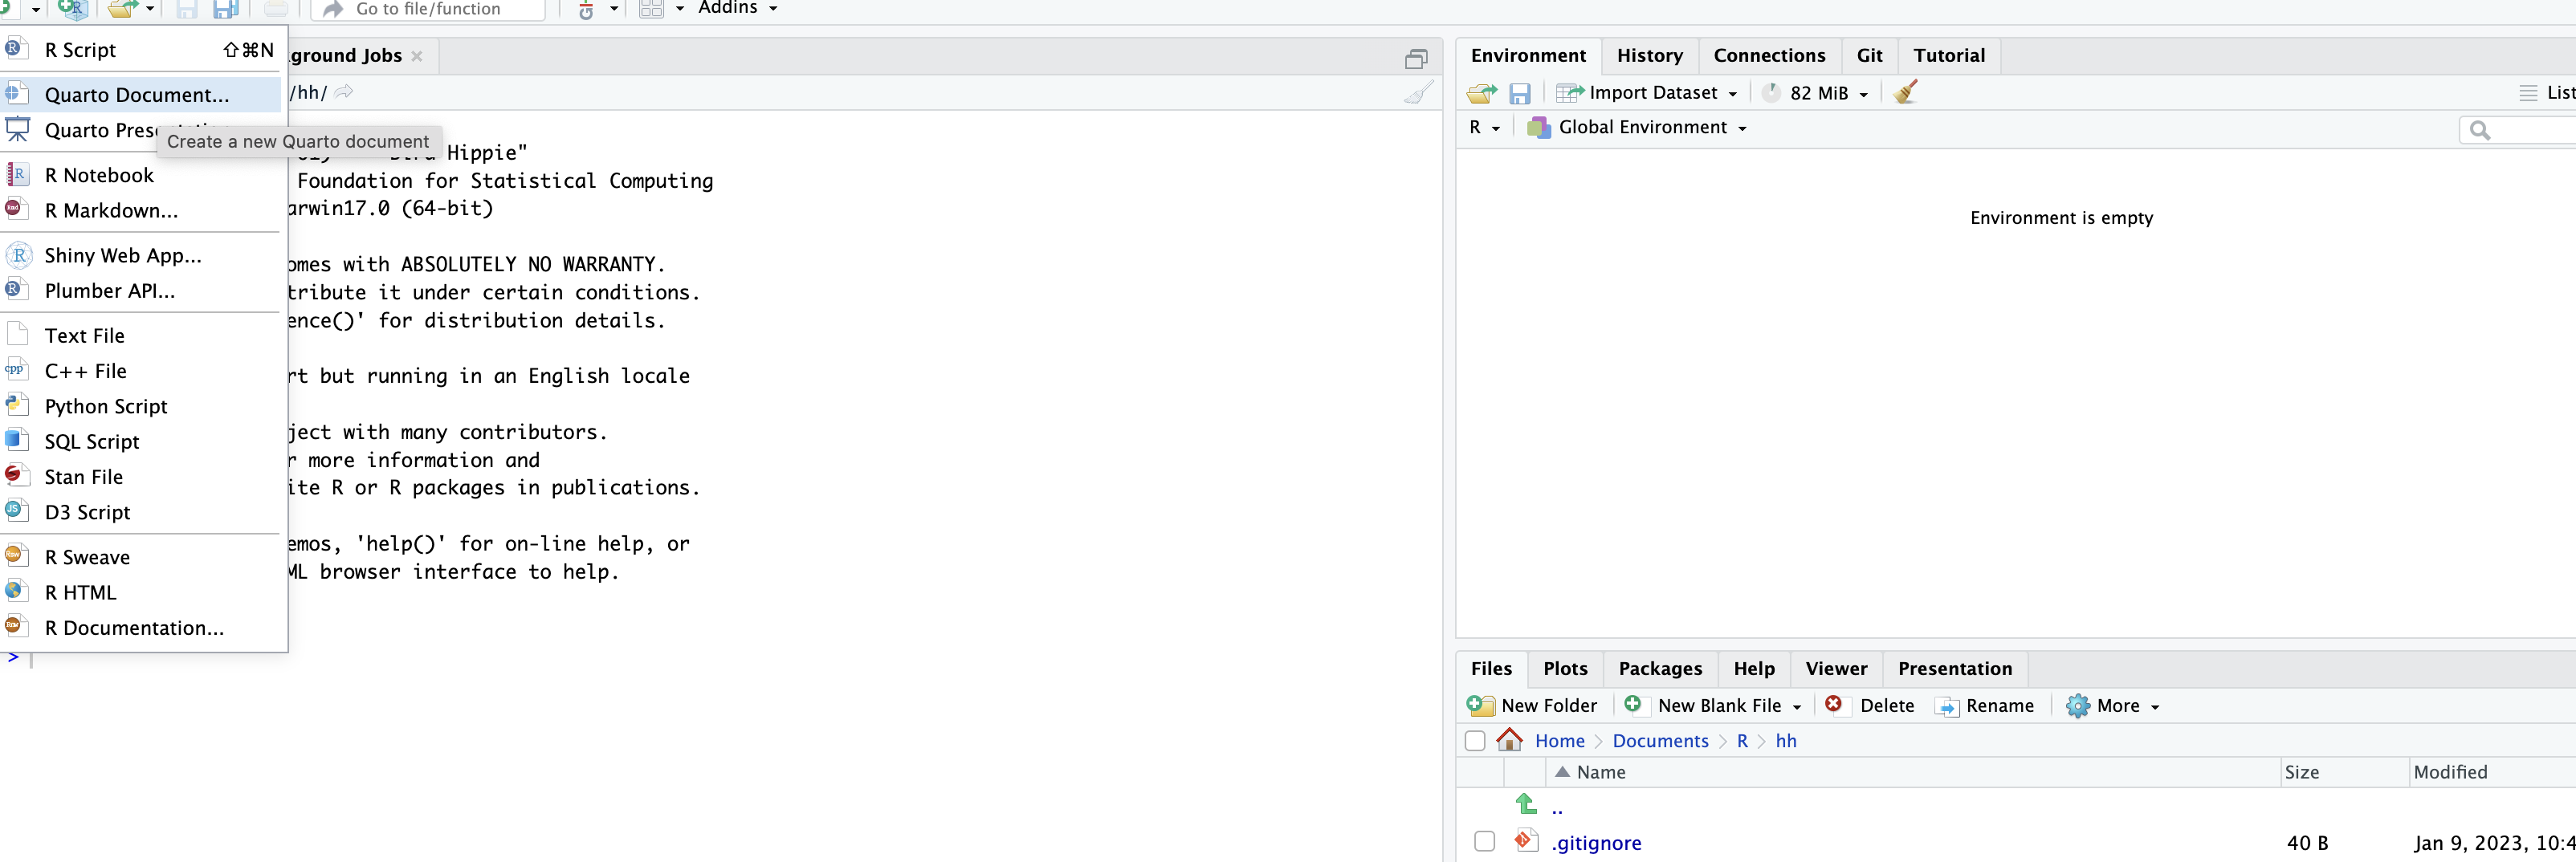2576x862 pixels.
Task: Open the Import Dataset dropdown
Action: click(1647, 93)
